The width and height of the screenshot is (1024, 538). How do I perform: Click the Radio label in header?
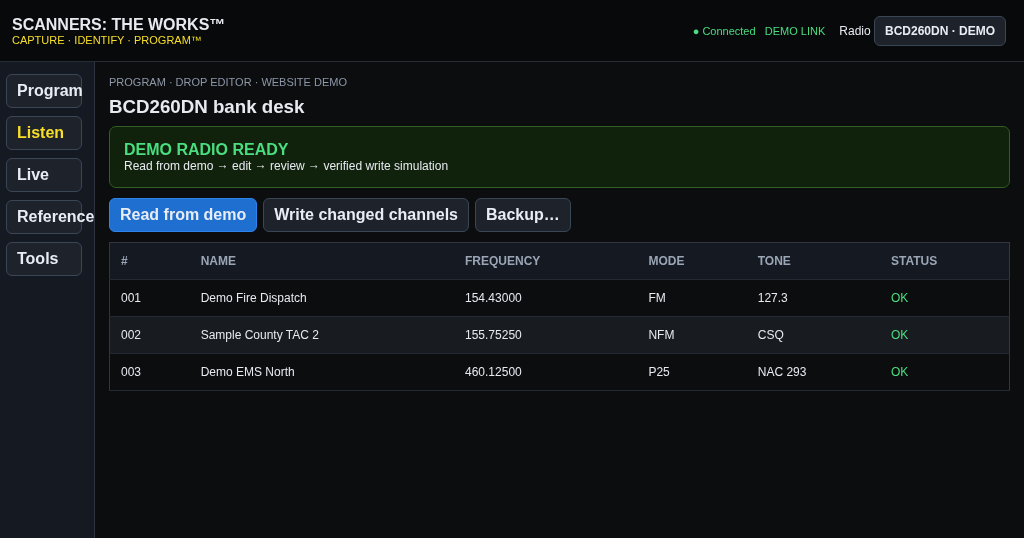[855, 31]
